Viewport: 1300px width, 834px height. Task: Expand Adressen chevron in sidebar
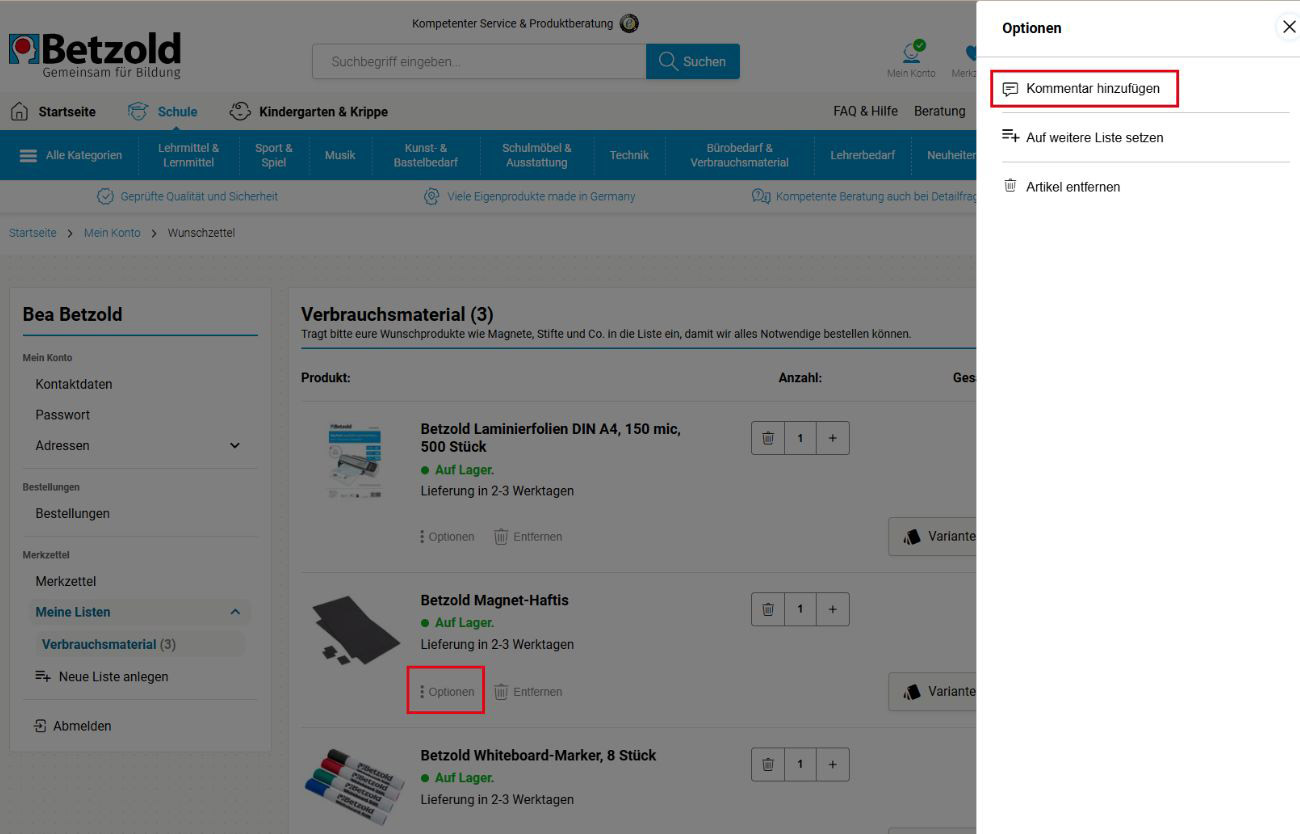click(x=235, y=445)
